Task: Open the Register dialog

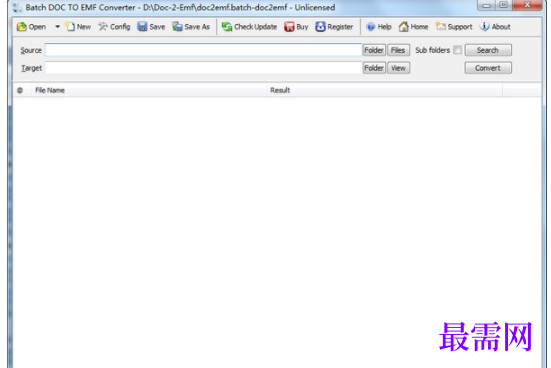Action: point(334,27)
